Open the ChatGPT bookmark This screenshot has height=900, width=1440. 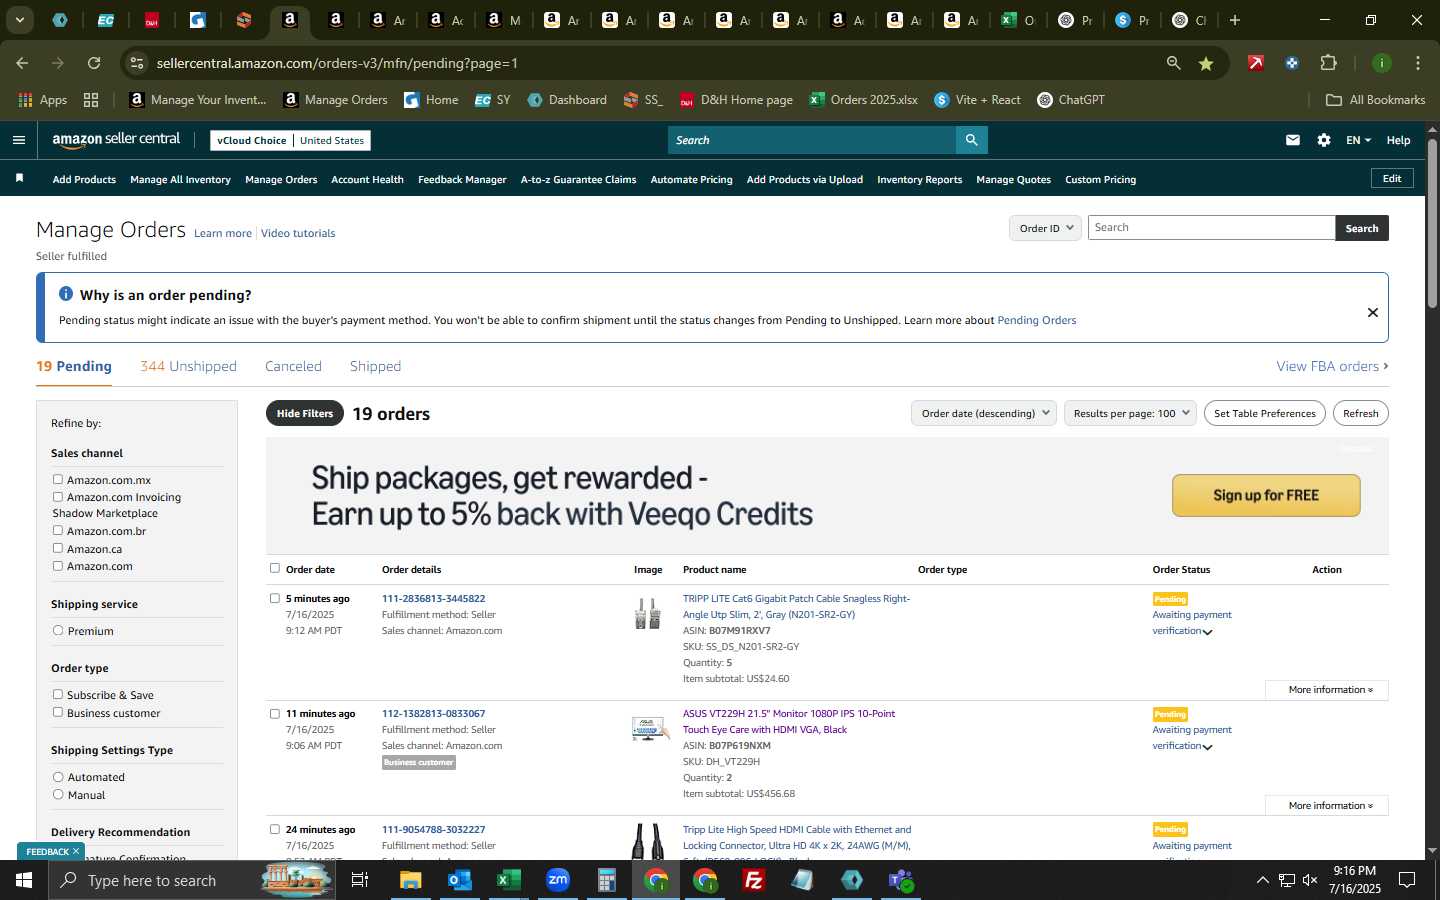[x=1071, y=100]
